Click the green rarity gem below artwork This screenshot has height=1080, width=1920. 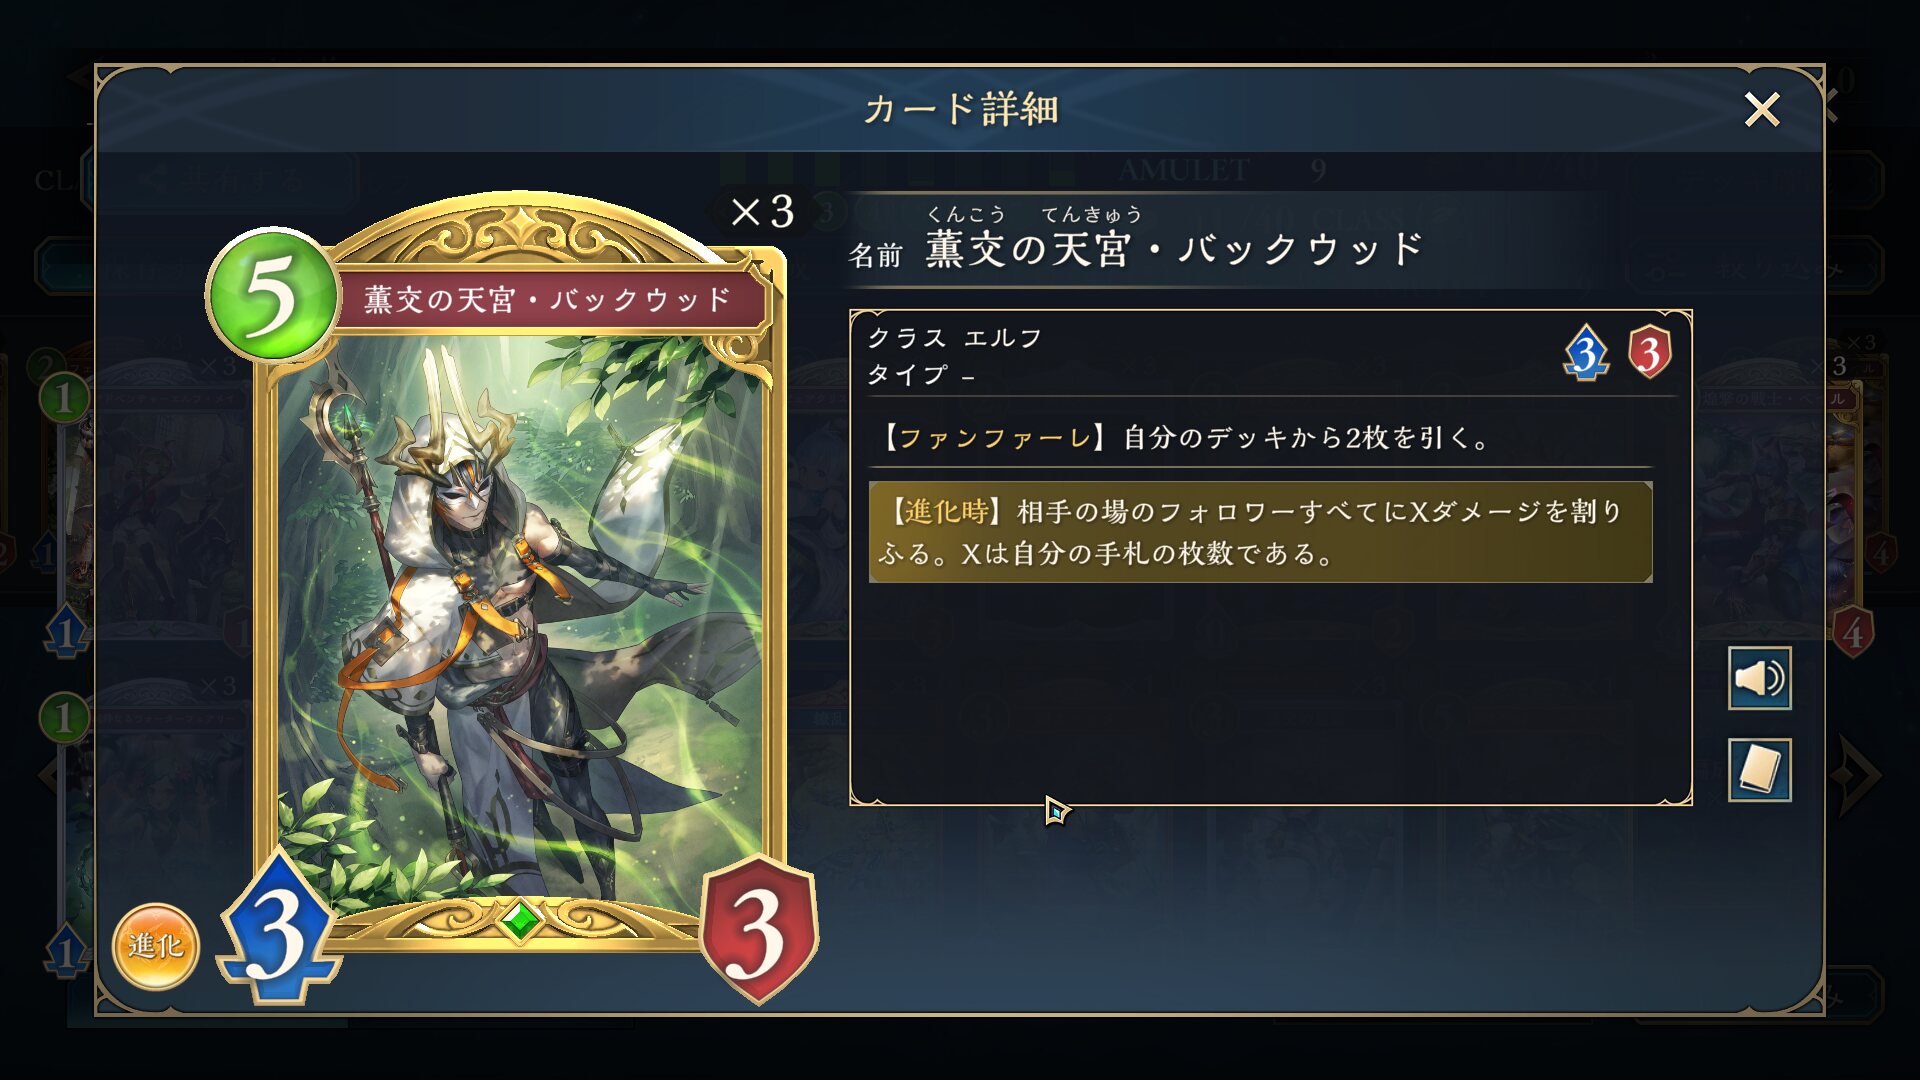519,920
